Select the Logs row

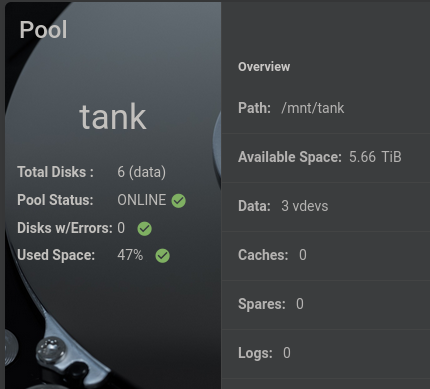(x=326, y=354)
